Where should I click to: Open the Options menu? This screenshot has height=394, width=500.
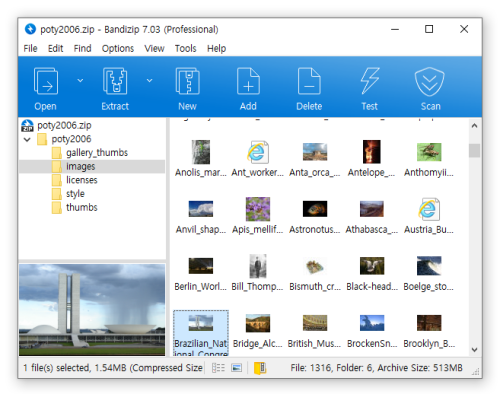pos(118,48)
